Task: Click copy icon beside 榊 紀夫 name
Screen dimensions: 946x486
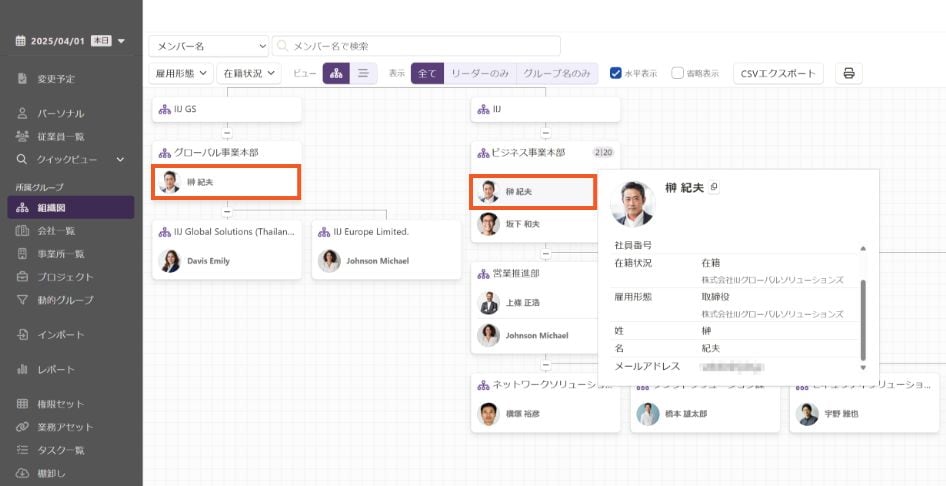Action: [x=714, y=188]
